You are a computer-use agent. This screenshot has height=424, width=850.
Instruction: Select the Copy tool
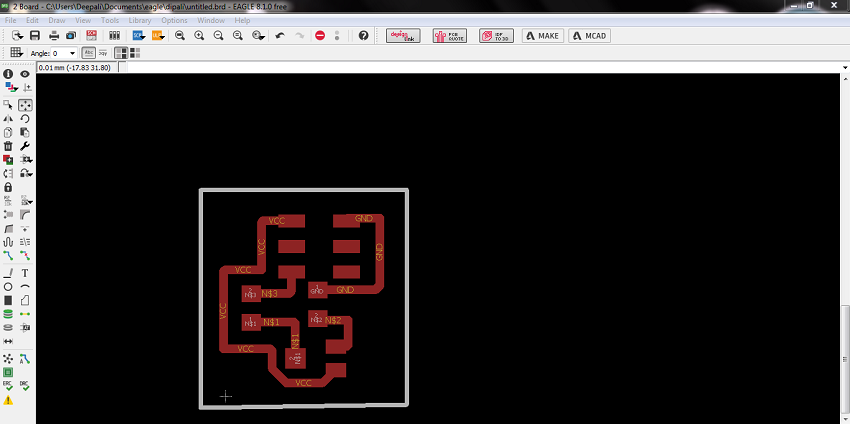point(8,132)
